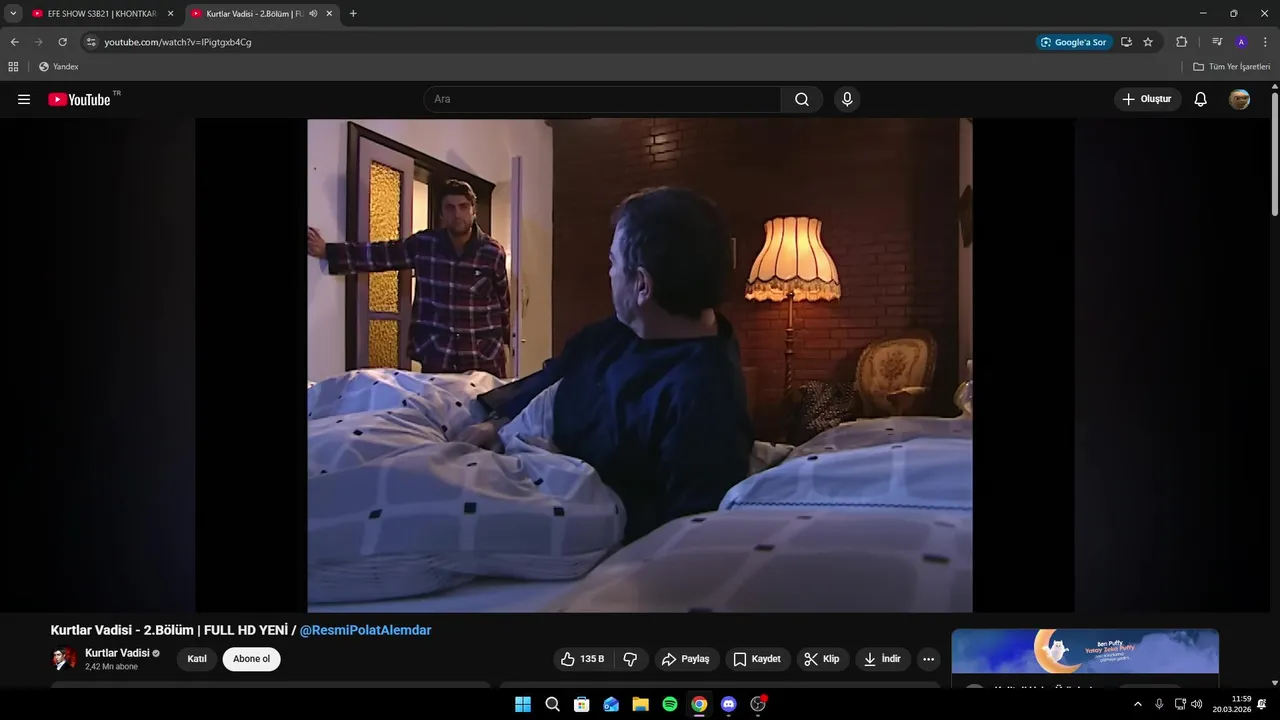This screenshot has width=1280, height=720.
Task: Save video with Kaydet button
Action: click(757, 659)
